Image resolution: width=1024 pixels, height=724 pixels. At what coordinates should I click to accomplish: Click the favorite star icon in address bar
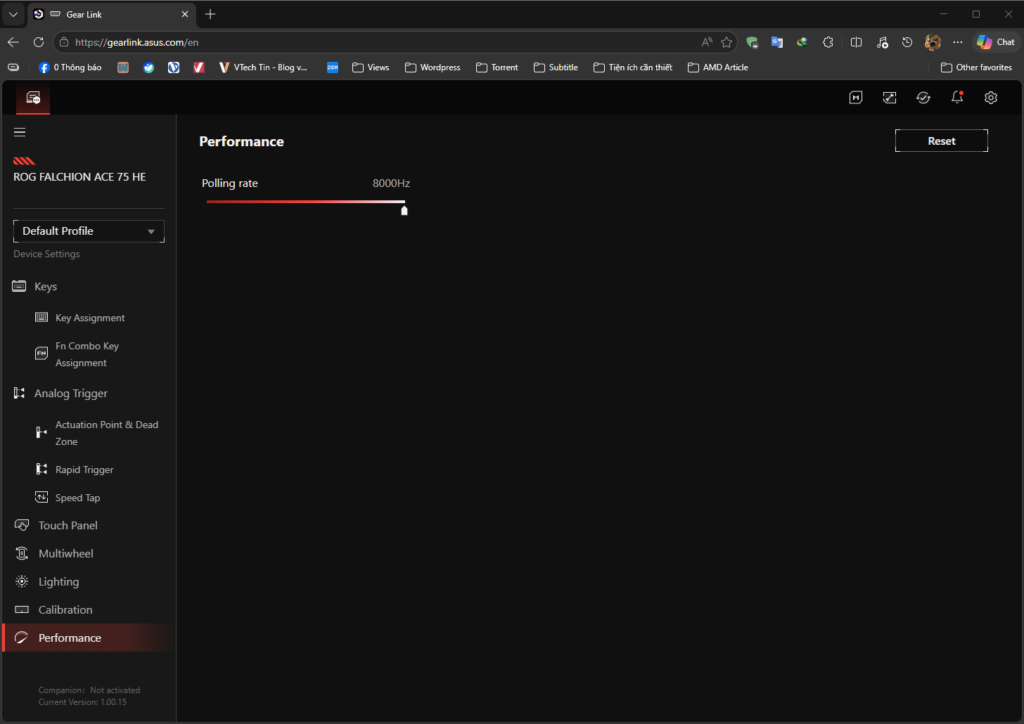coord(727,42)
